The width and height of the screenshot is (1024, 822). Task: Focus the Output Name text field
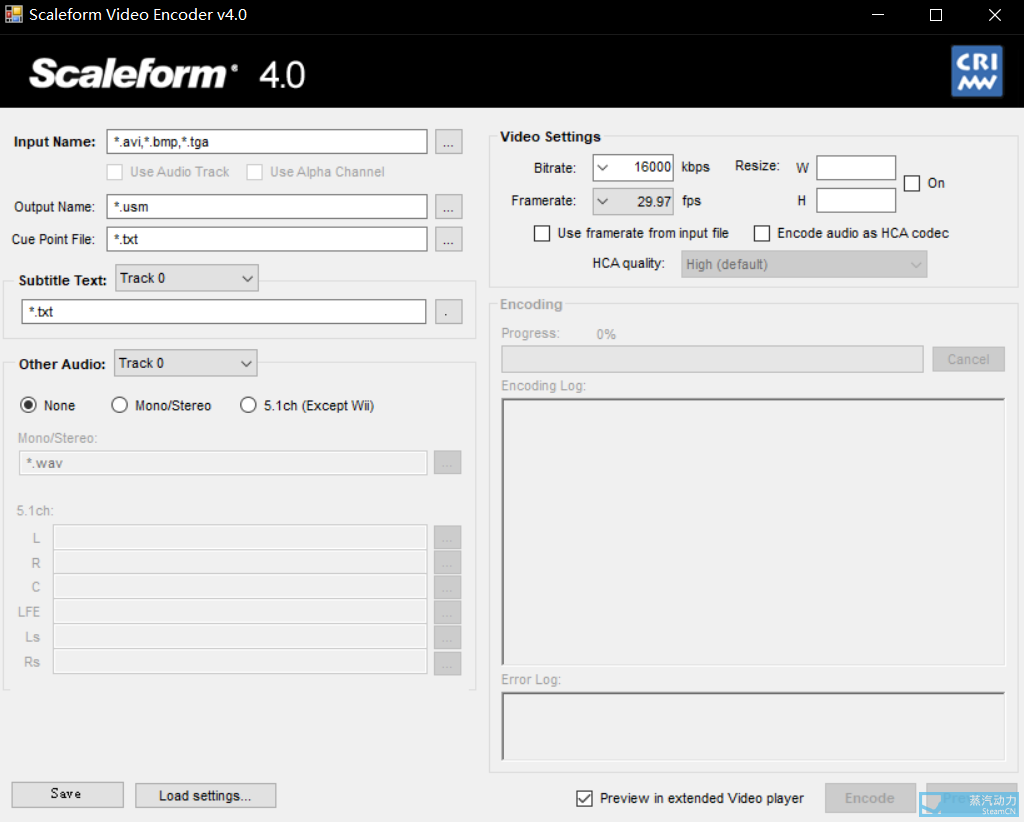pos(267,207)
